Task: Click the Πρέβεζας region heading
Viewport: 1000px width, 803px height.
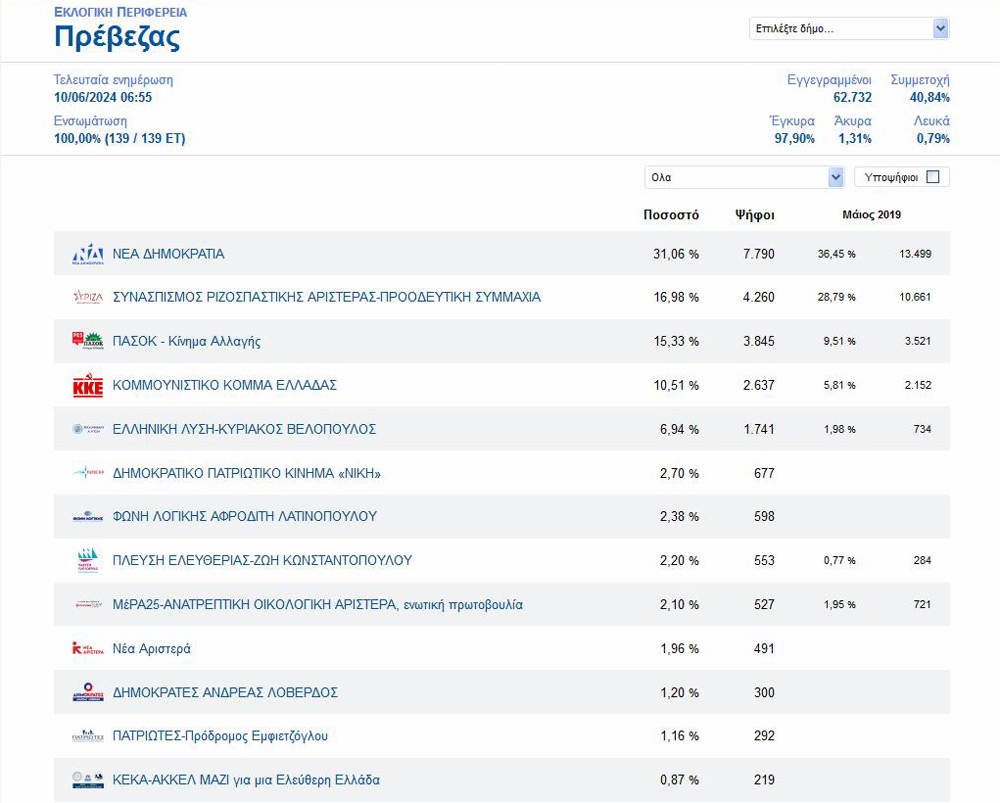Action: click(x=117, y=38)
